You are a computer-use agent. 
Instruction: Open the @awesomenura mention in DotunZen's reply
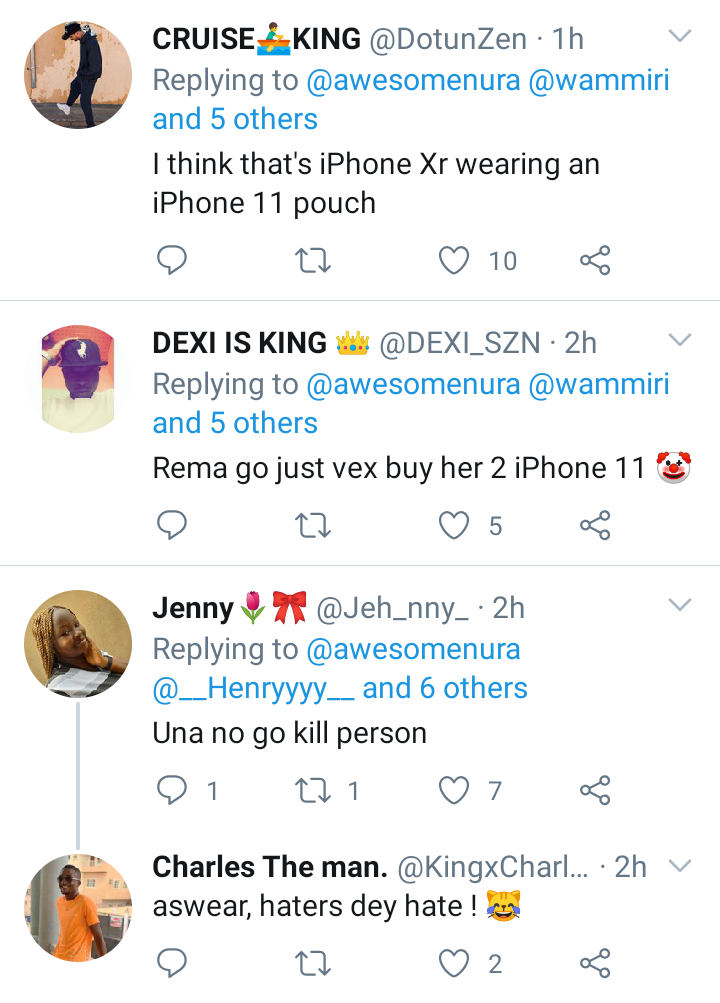pyautogui.click(x=413, y=80)
